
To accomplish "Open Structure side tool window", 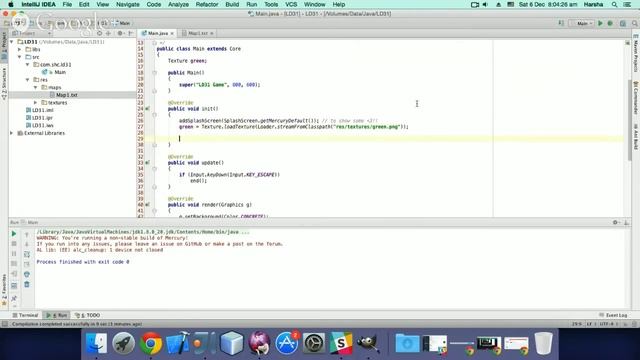I will 4,84.
